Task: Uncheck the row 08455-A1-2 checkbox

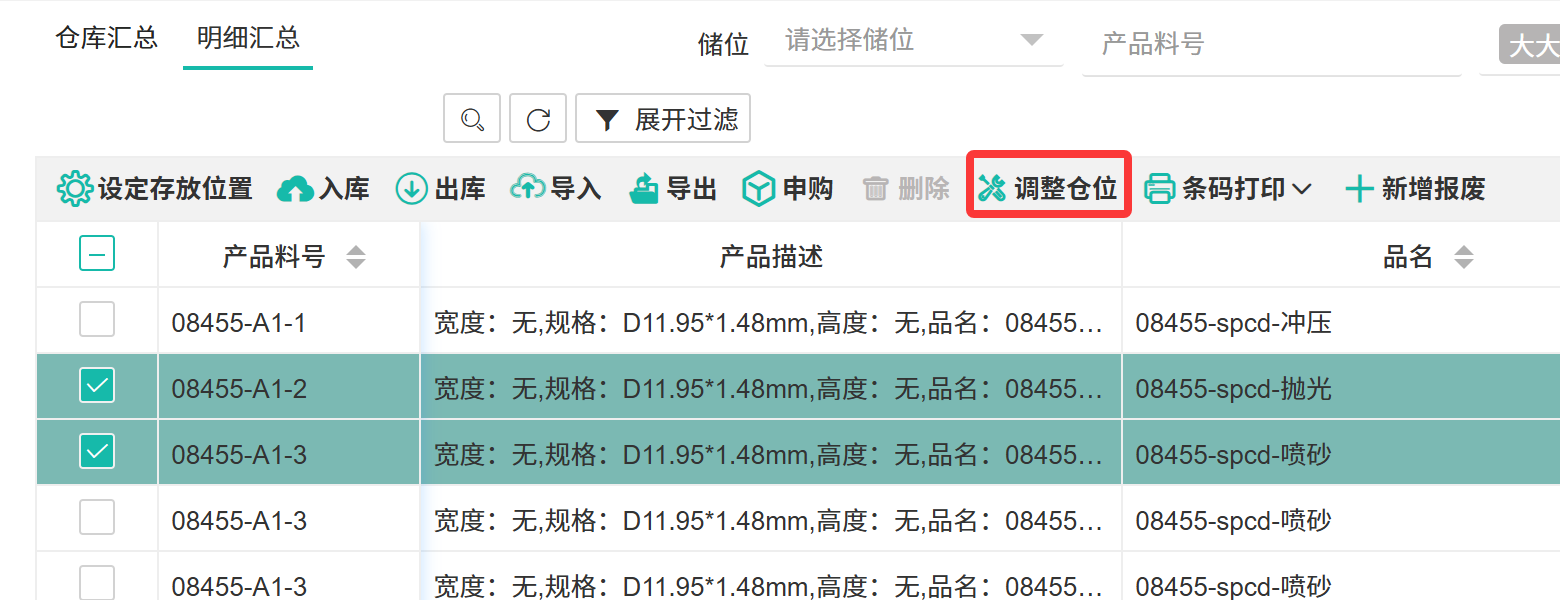Action: (x=97, y=386)
